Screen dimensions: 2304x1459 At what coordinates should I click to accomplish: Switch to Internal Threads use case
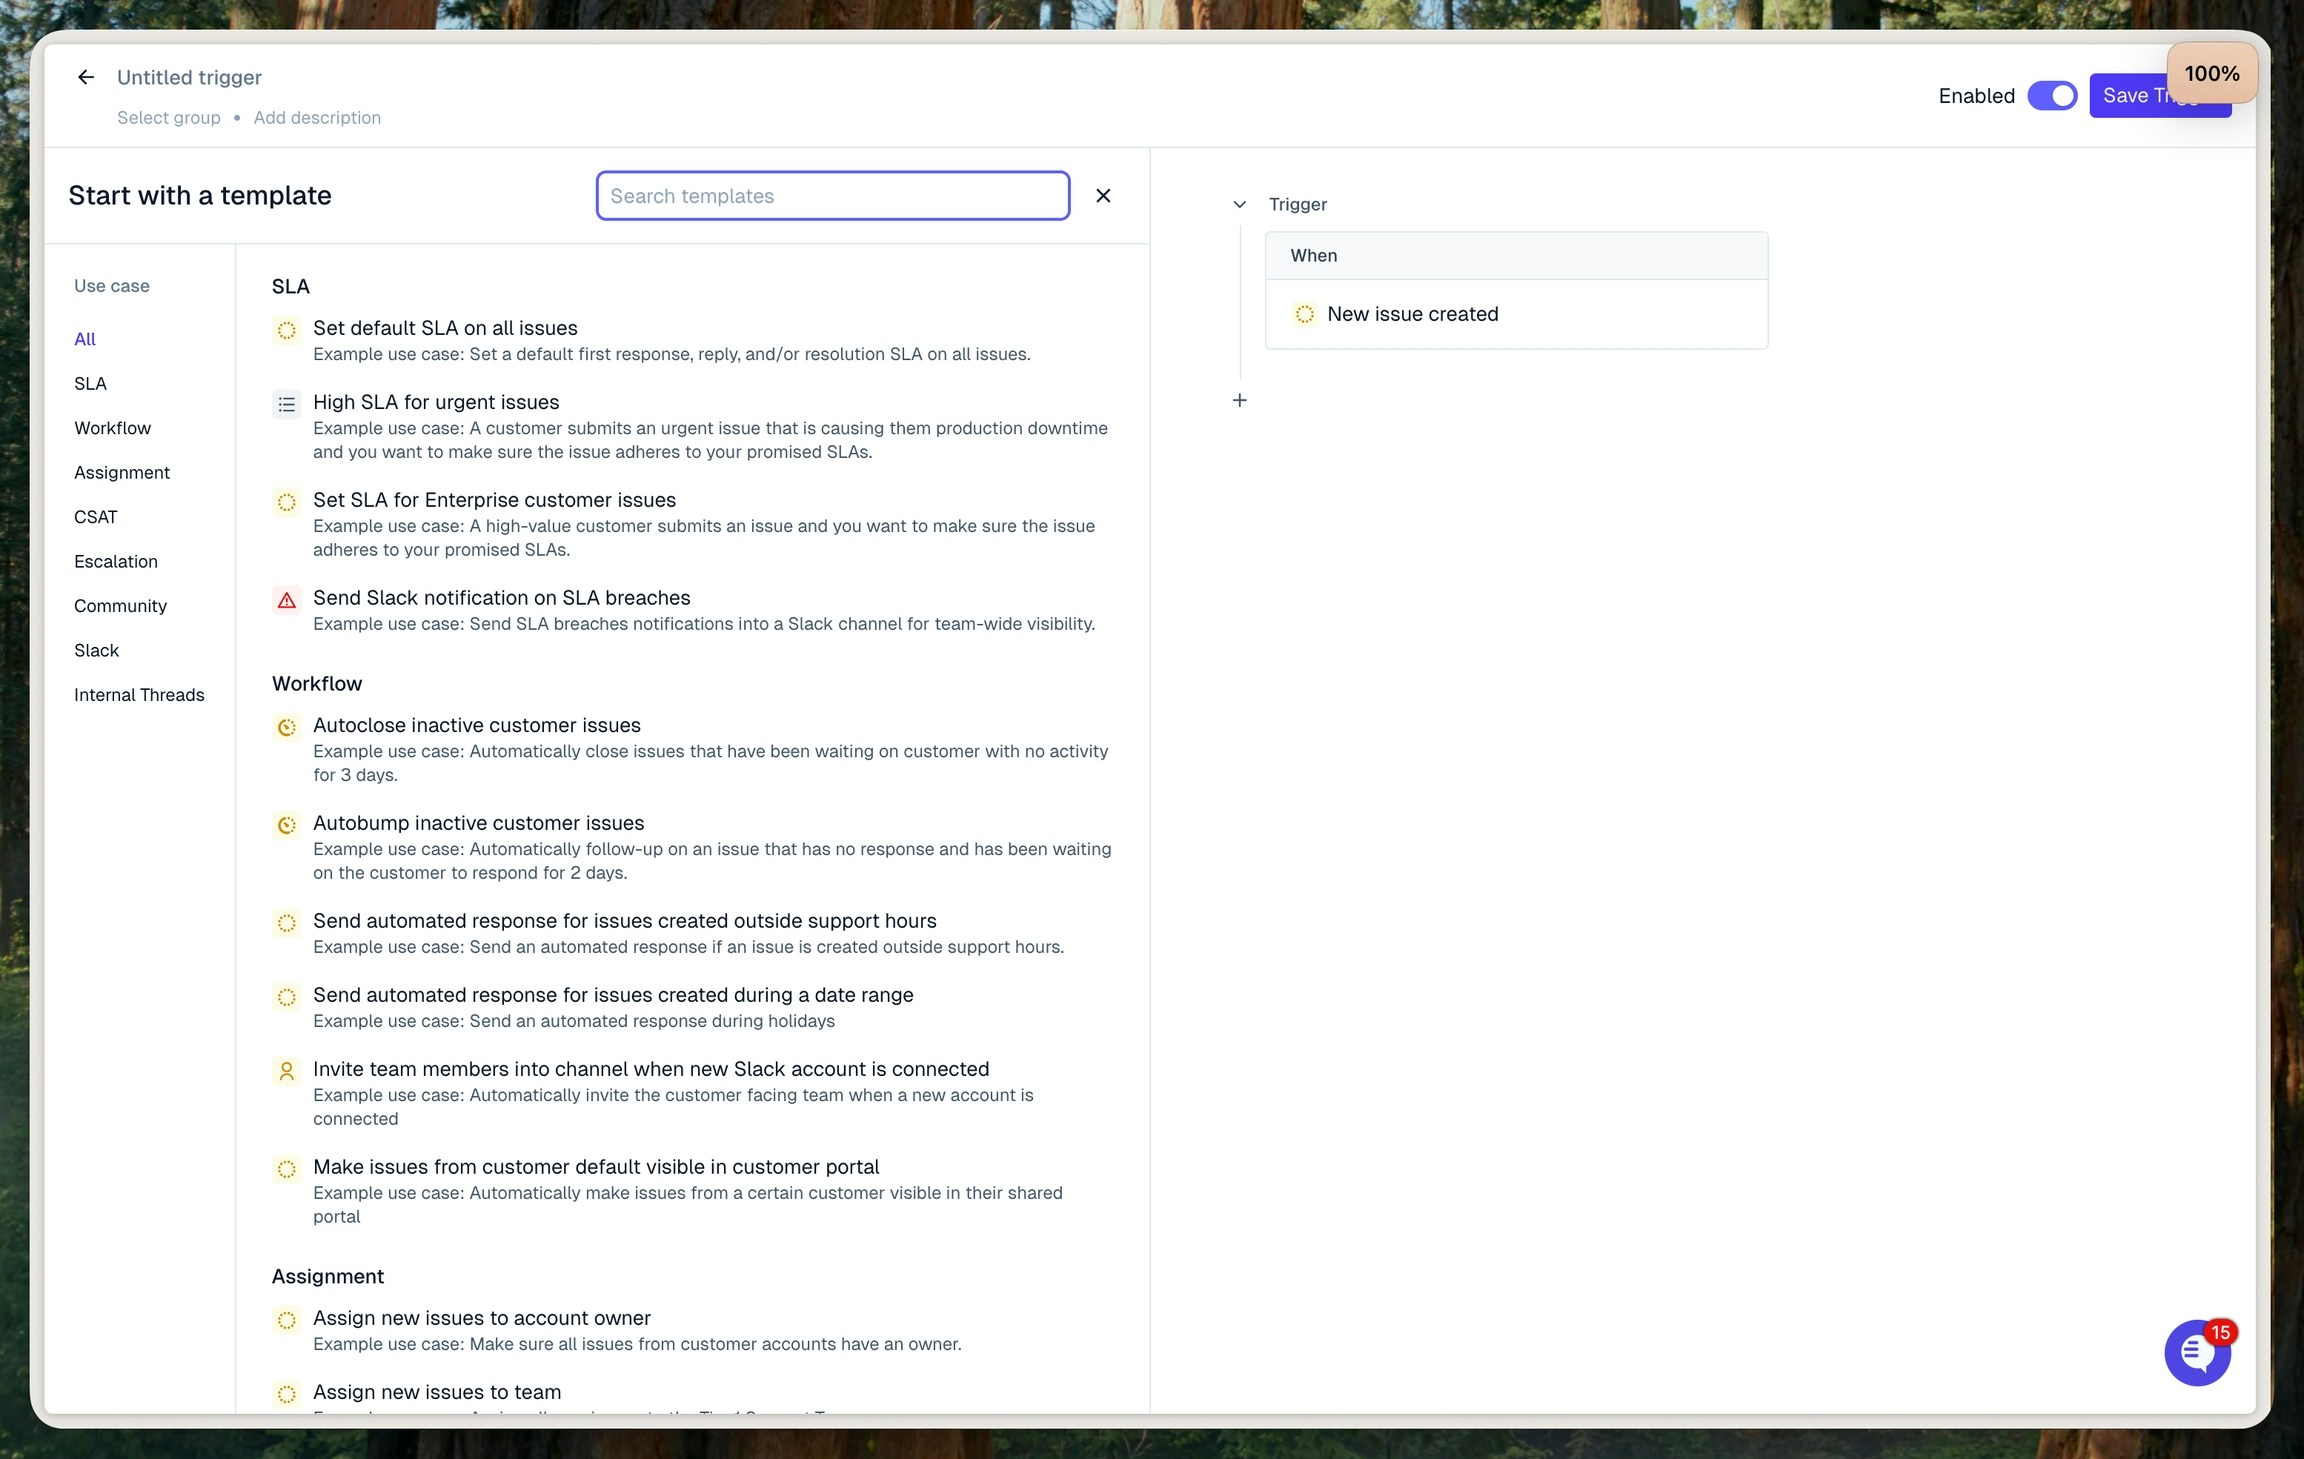(x=139, y=695)
